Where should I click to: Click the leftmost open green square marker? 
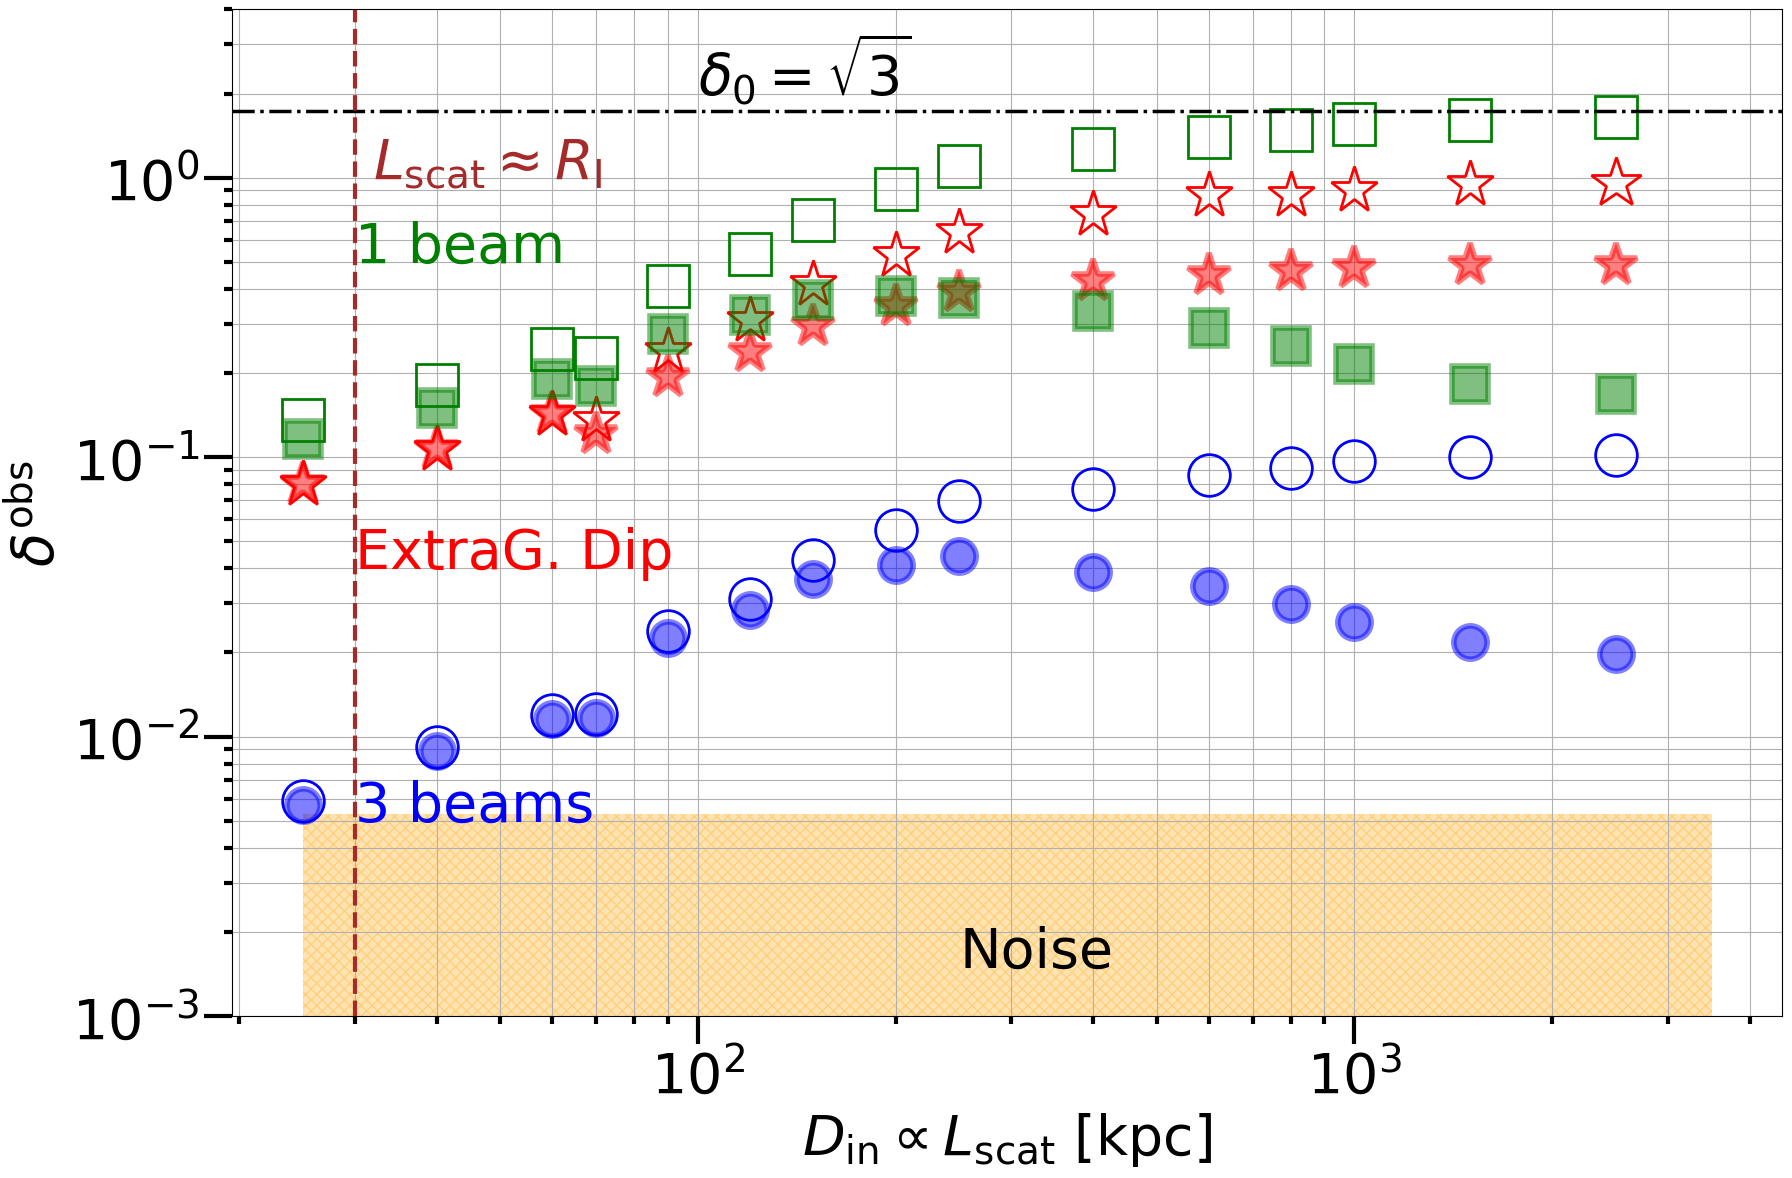coord(303,420)
